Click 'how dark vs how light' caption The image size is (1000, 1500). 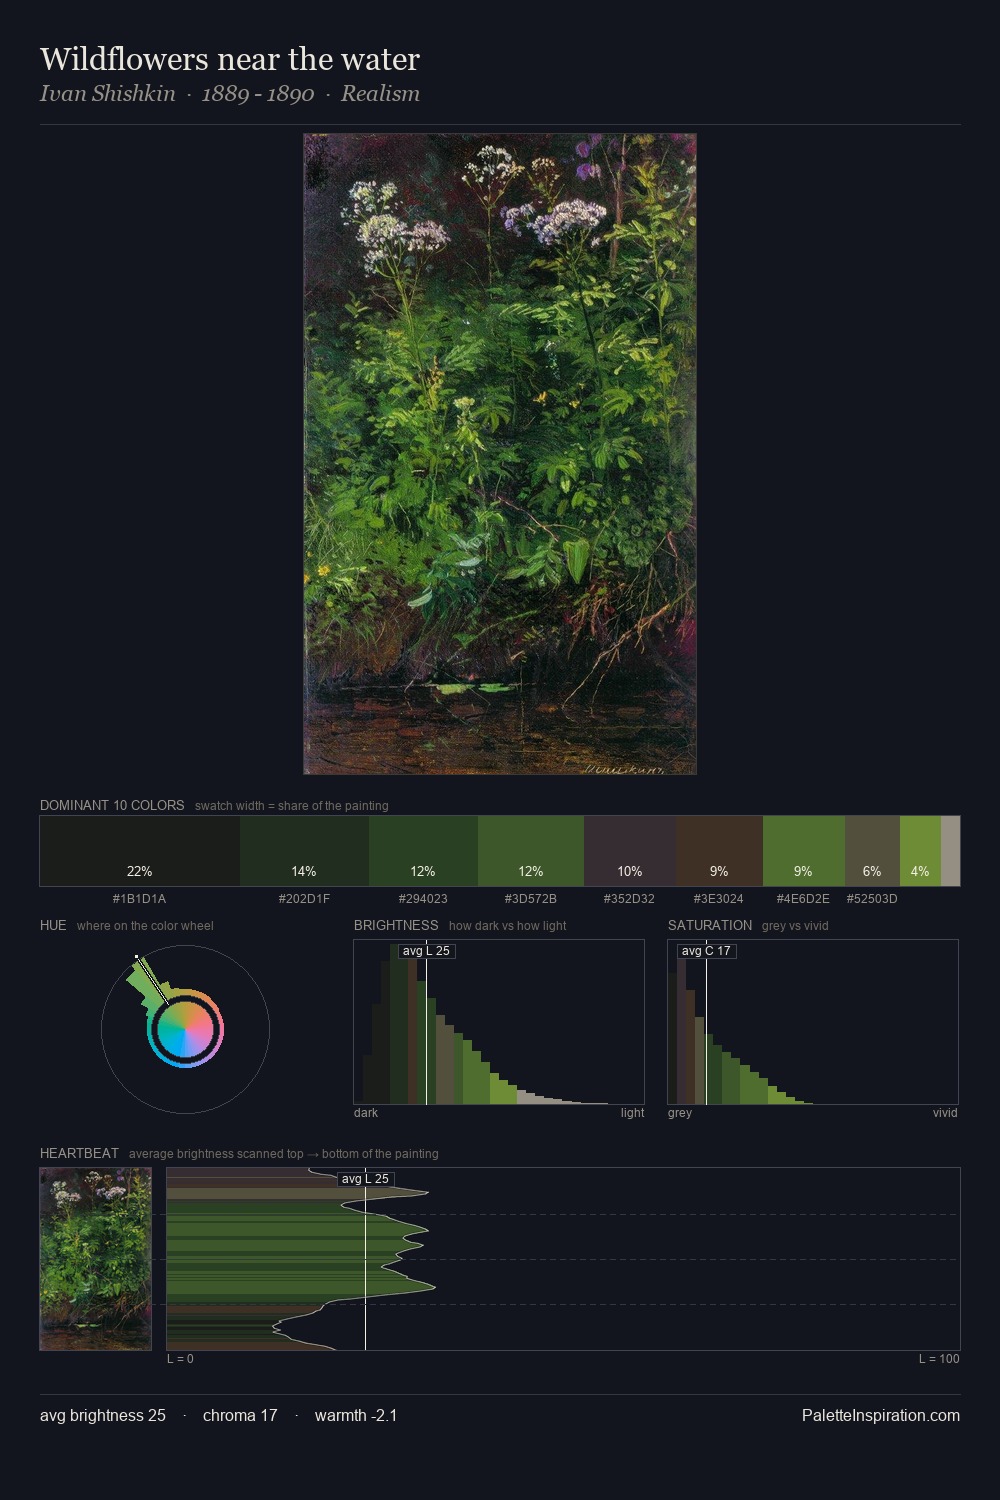(x=508, y=926)
